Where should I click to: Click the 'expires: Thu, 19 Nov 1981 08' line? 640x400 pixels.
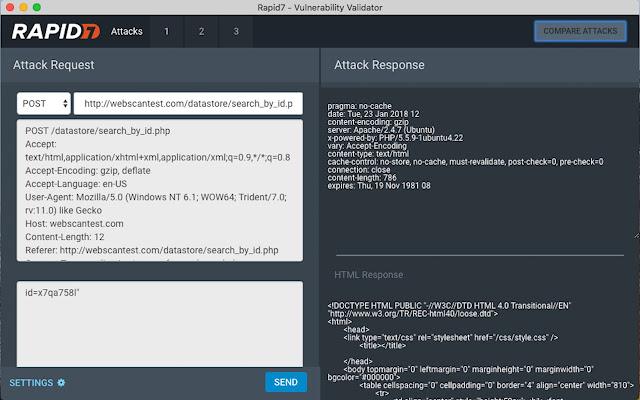click(379, 186)
